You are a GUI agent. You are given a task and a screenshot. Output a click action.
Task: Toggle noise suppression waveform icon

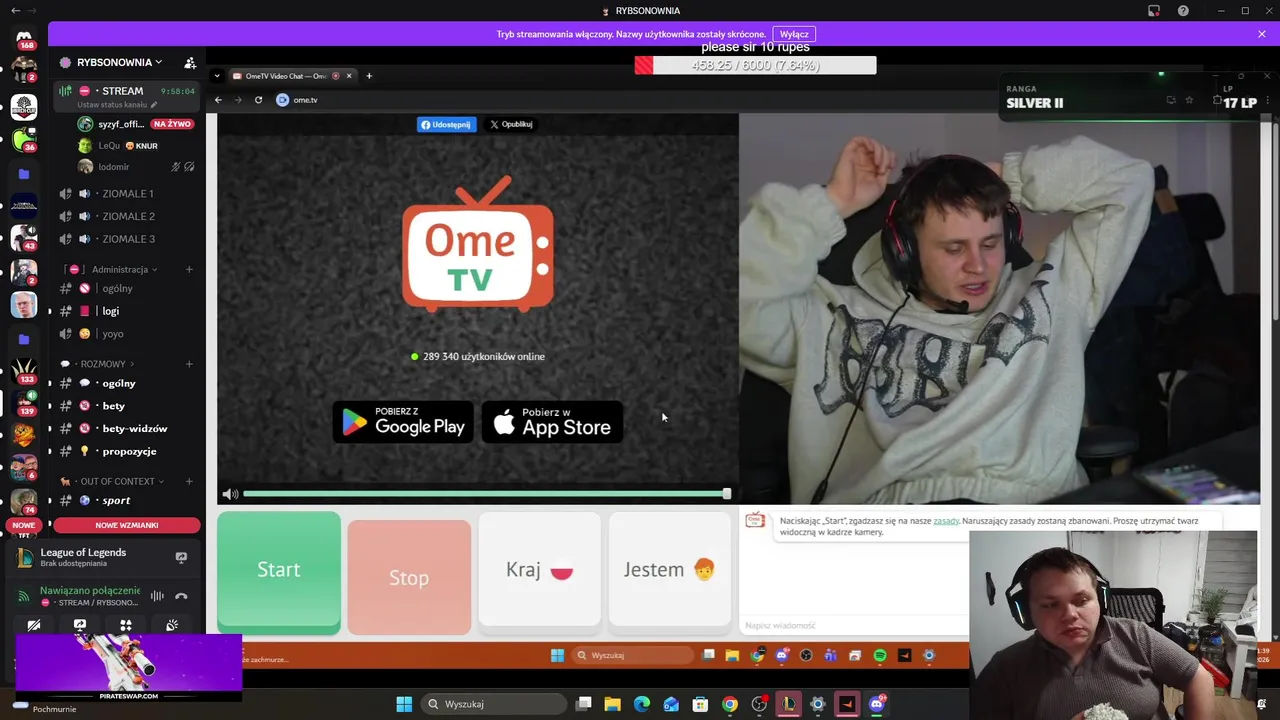(x=157, y=596)
